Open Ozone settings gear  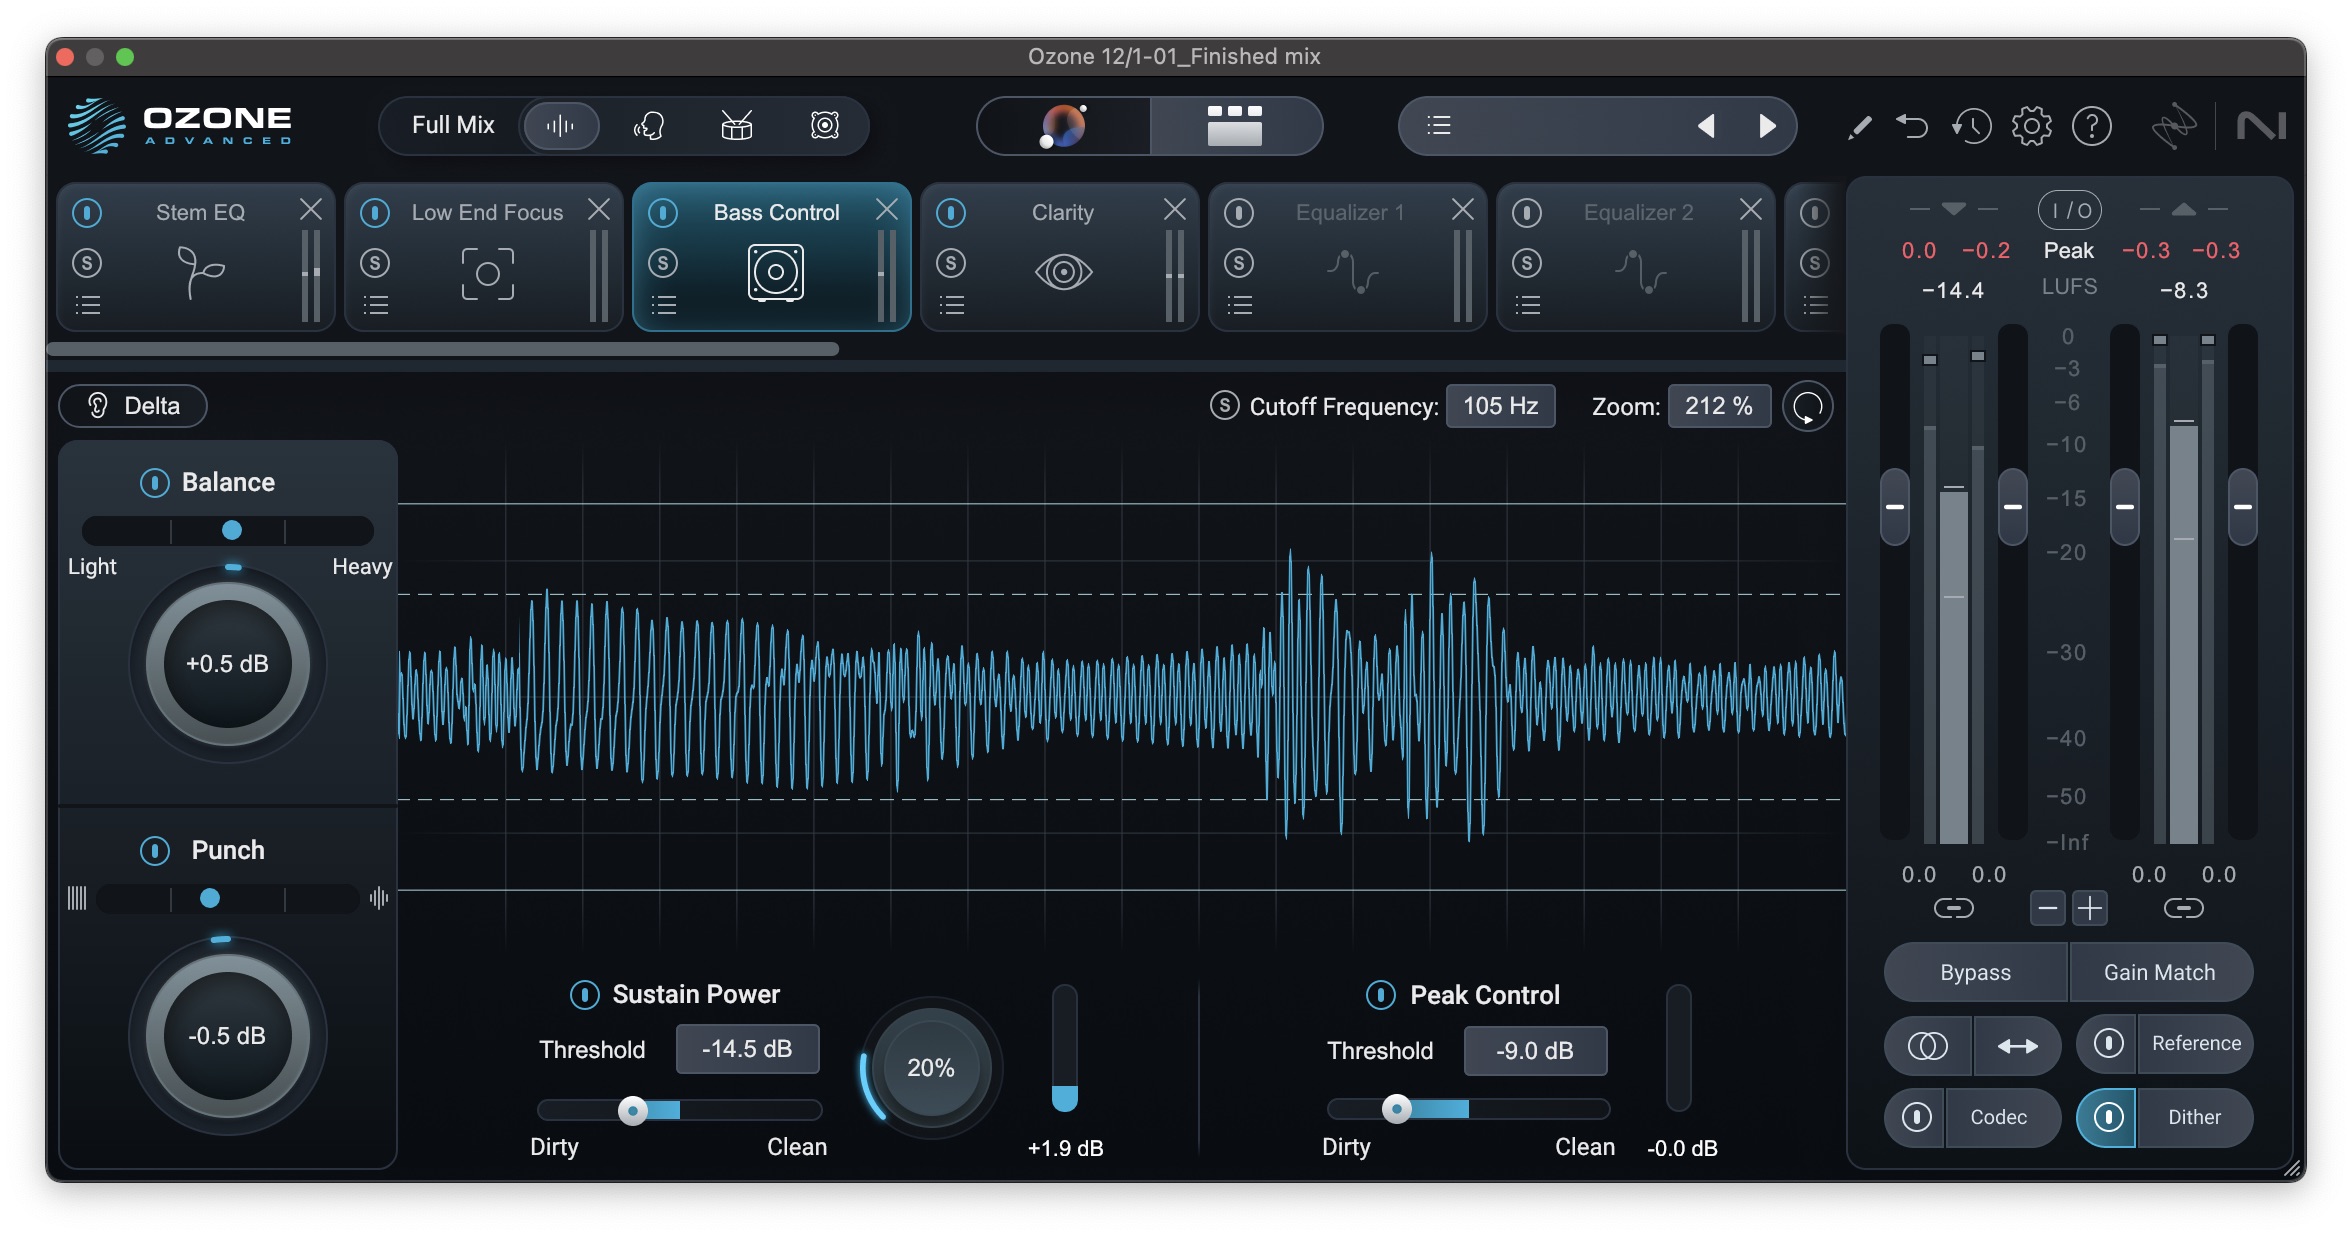click(x=2031, y=126)
